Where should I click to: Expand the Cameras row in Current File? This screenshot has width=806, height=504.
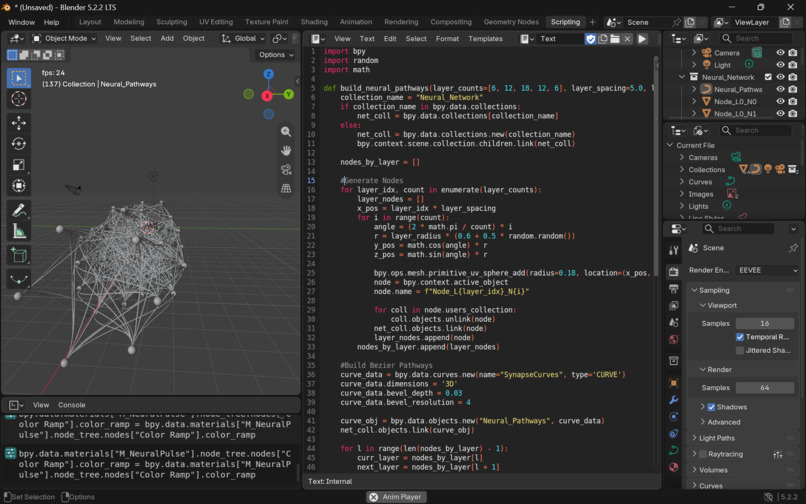pos(682,157)
